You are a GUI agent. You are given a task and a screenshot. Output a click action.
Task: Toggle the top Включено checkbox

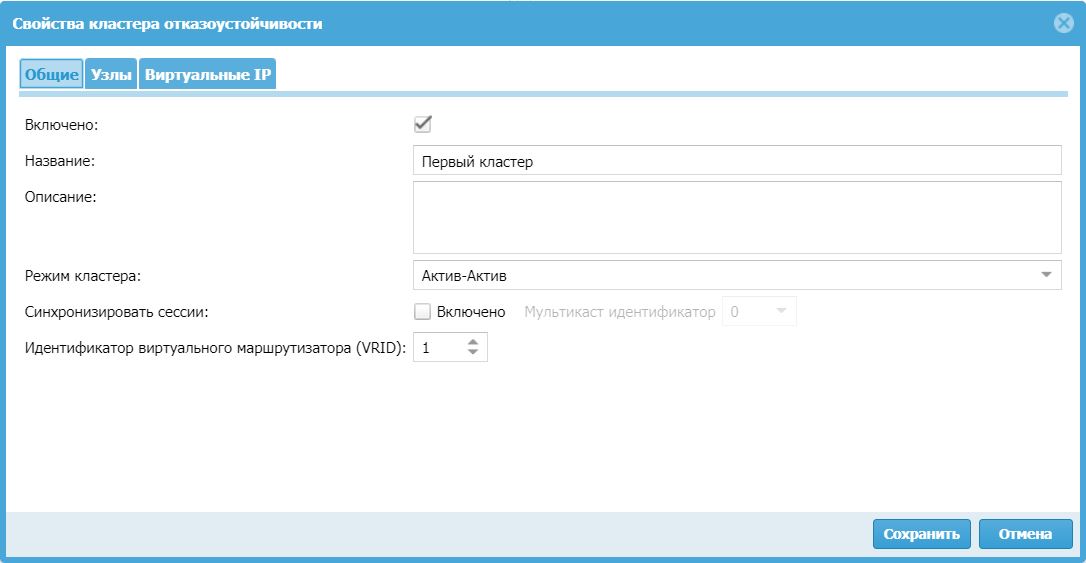[422, 124]
